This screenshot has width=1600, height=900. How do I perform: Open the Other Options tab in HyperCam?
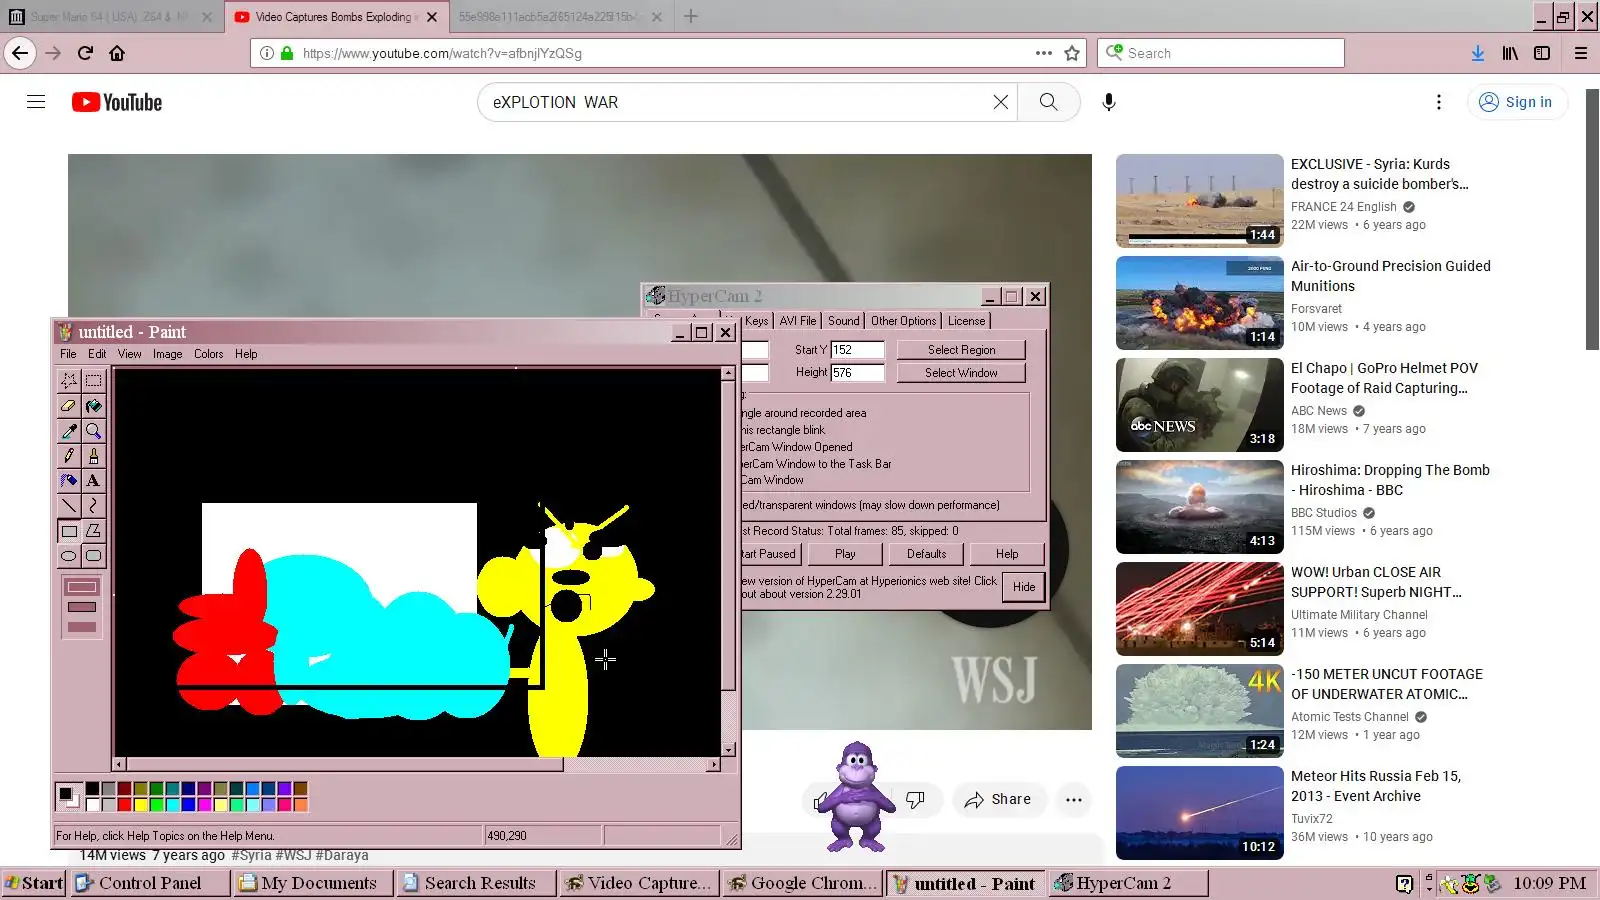[x=904, y=321]
